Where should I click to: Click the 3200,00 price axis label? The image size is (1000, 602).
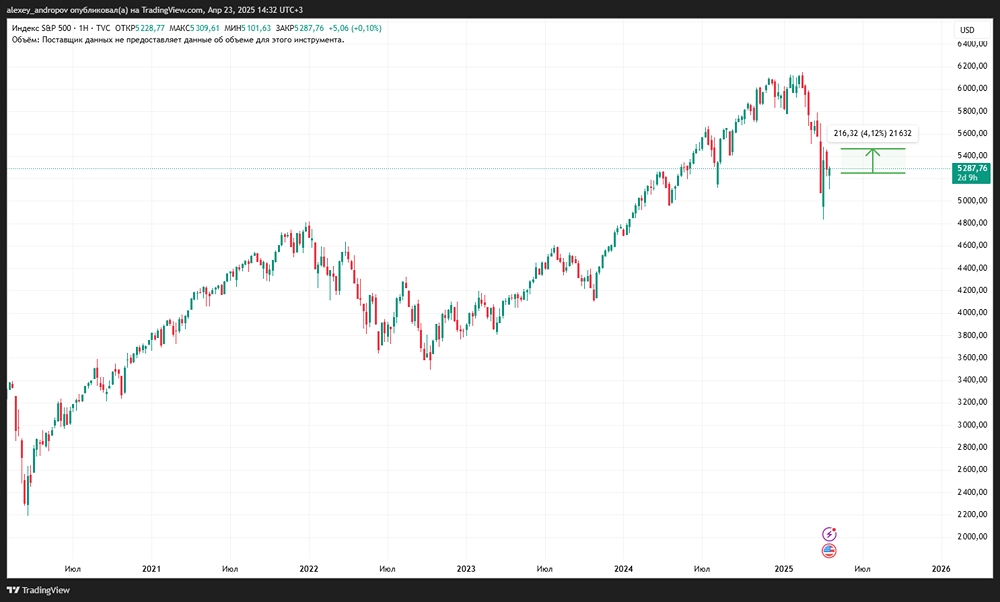click(x=972, y=402)
